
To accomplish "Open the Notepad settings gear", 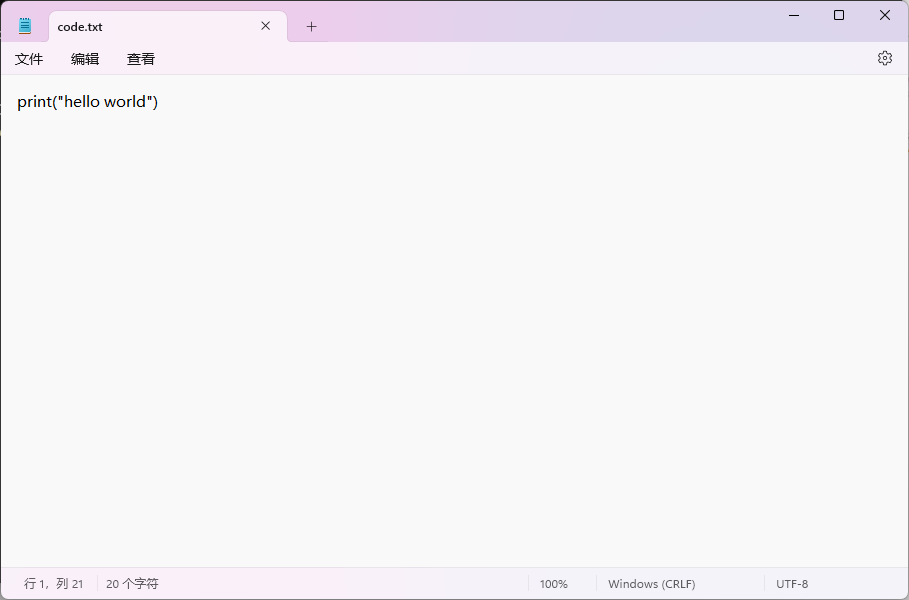I will 884,58.
